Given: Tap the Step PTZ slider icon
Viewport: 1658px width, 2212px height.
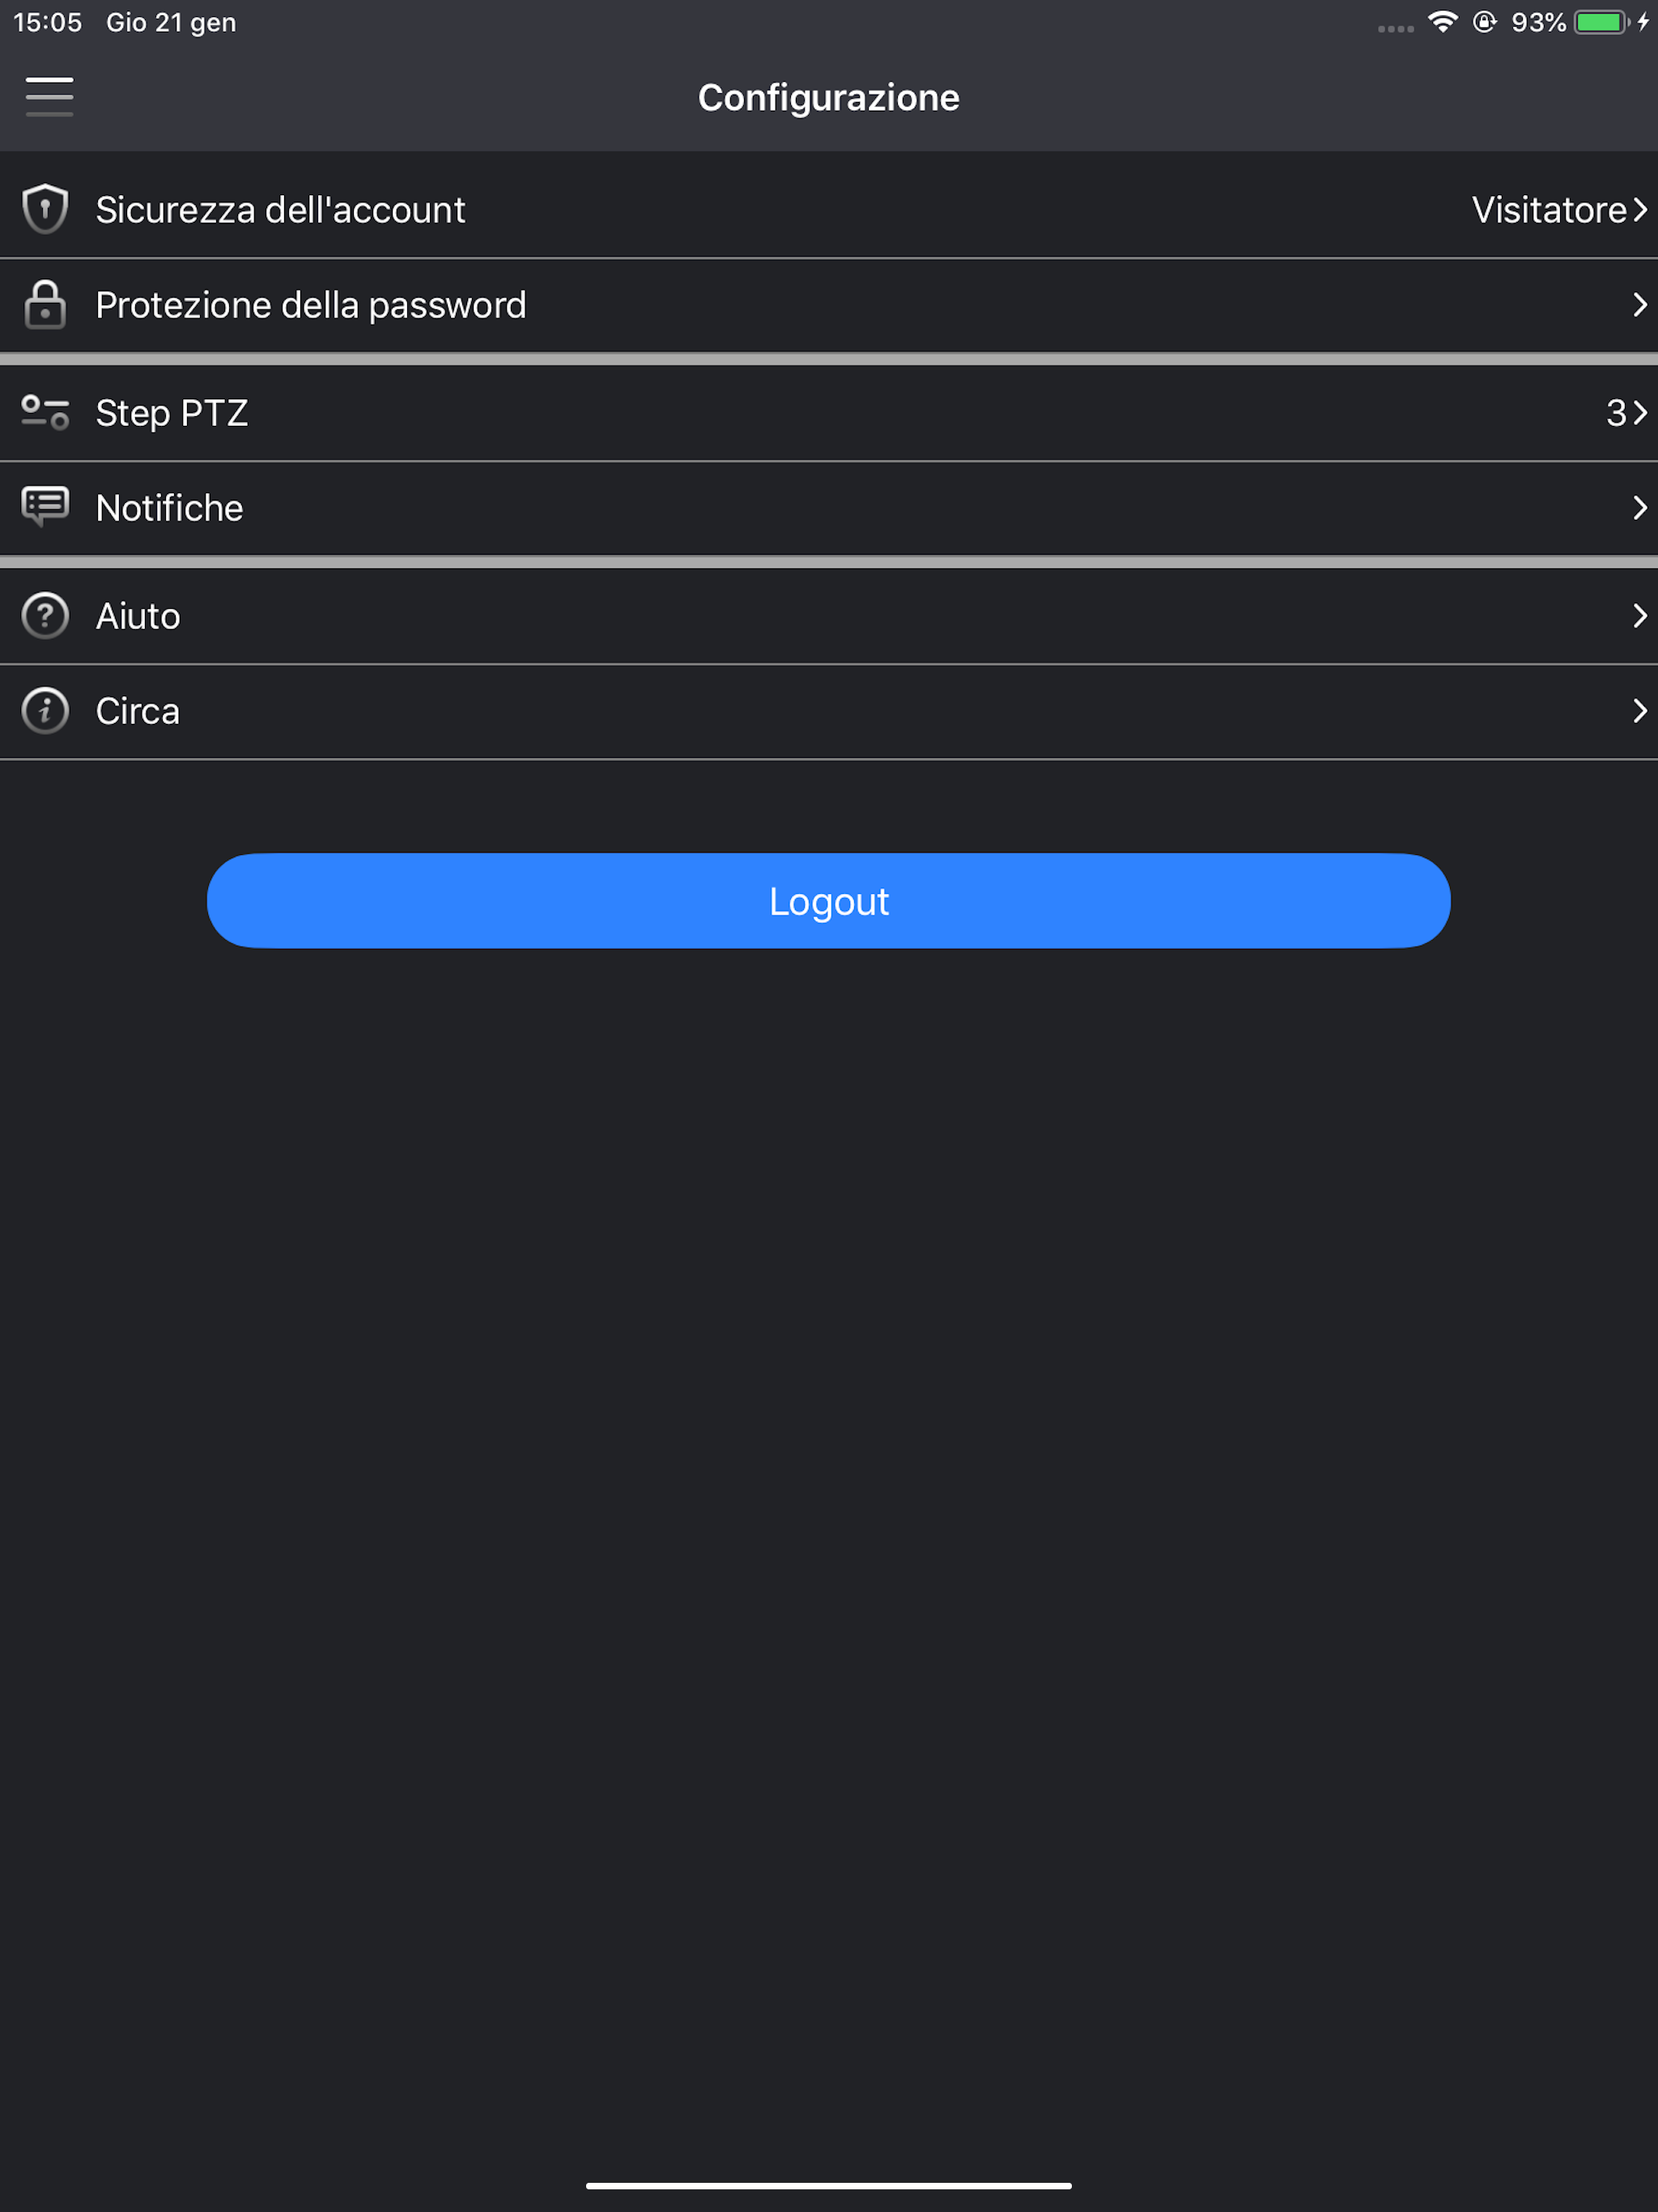Looking at the screenshot, I should point(45,412).
